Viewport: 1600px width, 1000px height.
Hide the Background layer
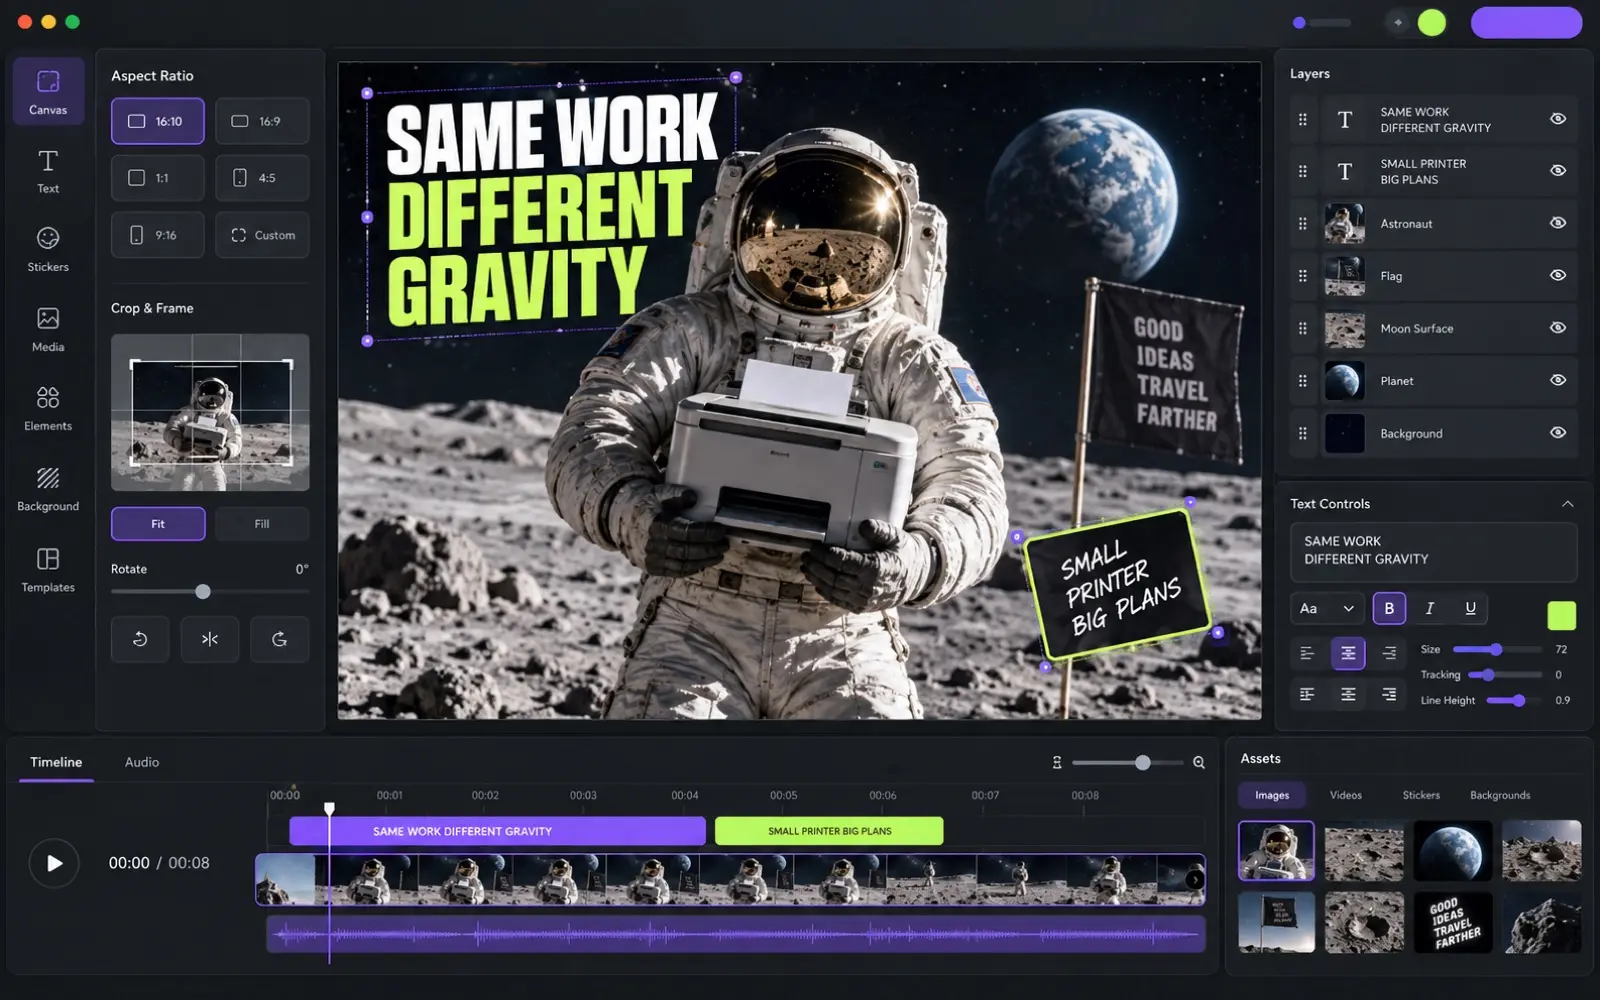(x=1558, y=433)
